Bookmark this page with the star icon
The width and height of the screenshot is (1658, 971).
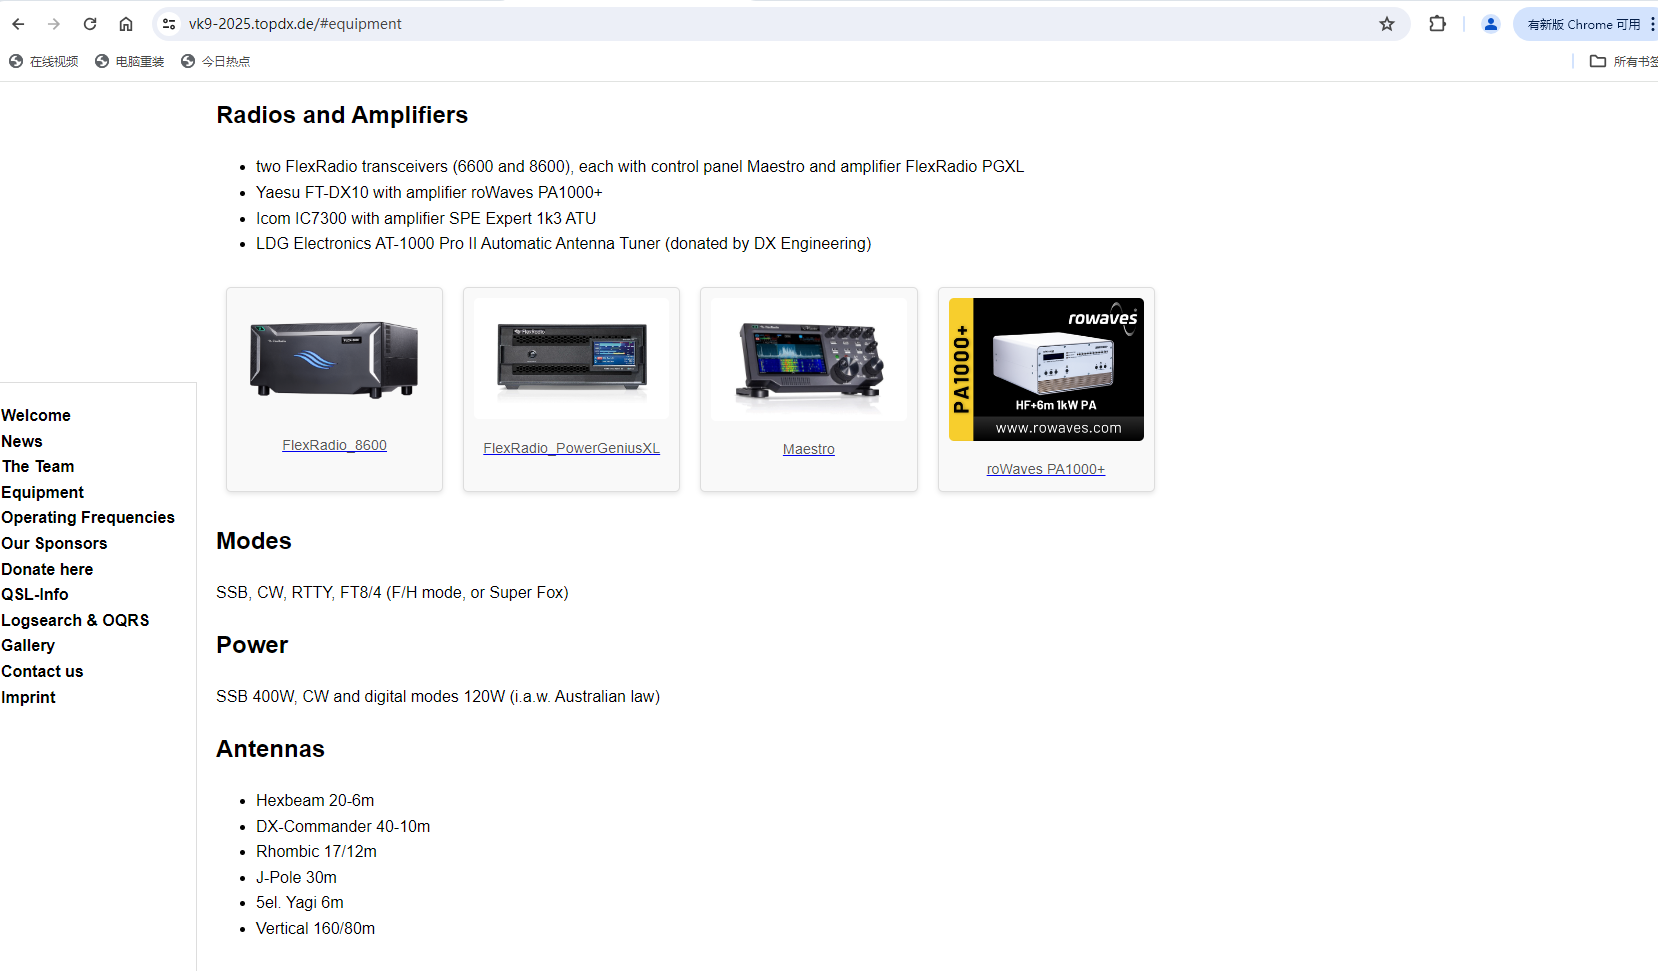(1387, 24)
